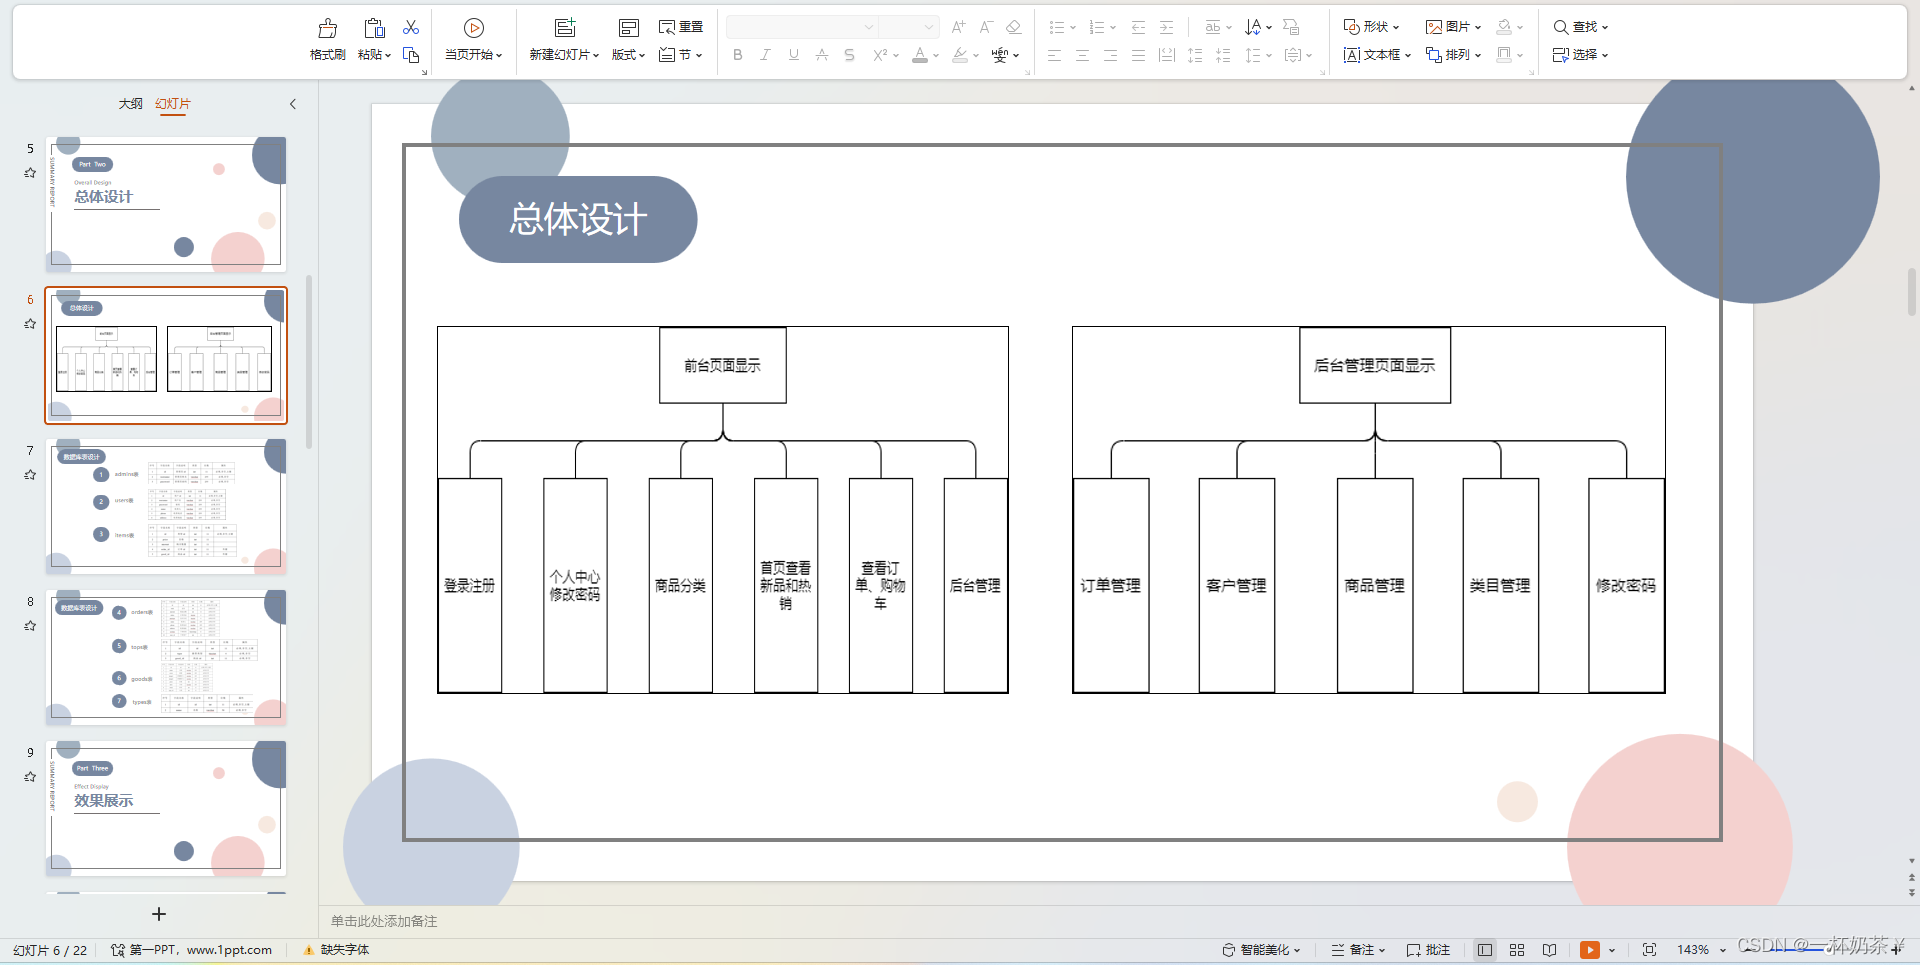Open the Shapes (形状) dropdown

pos(1371,27)
